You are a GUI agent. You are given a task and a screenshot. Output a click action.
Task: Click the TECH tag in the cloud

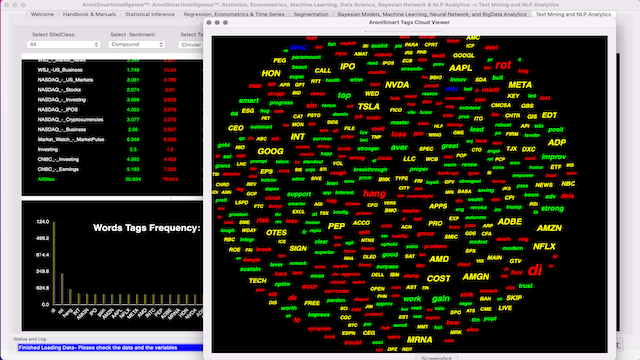click(x=258, y=281)
